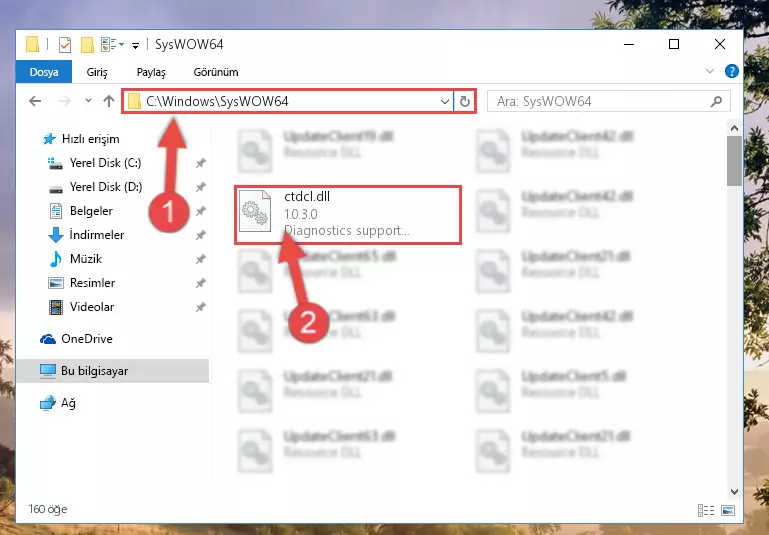The height and width of the screenshot is (535, 769).
Task: Refresh the SysWOW64 folder
Action: coord(464,102)
